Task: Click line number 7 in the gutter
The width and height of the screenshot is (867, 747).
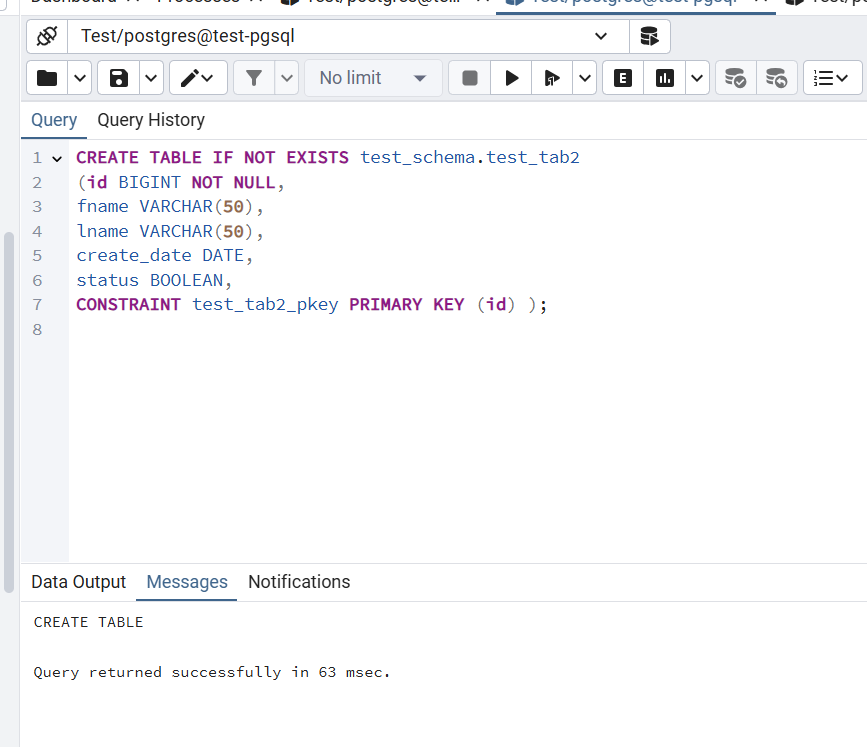Action: coord(37,305)
